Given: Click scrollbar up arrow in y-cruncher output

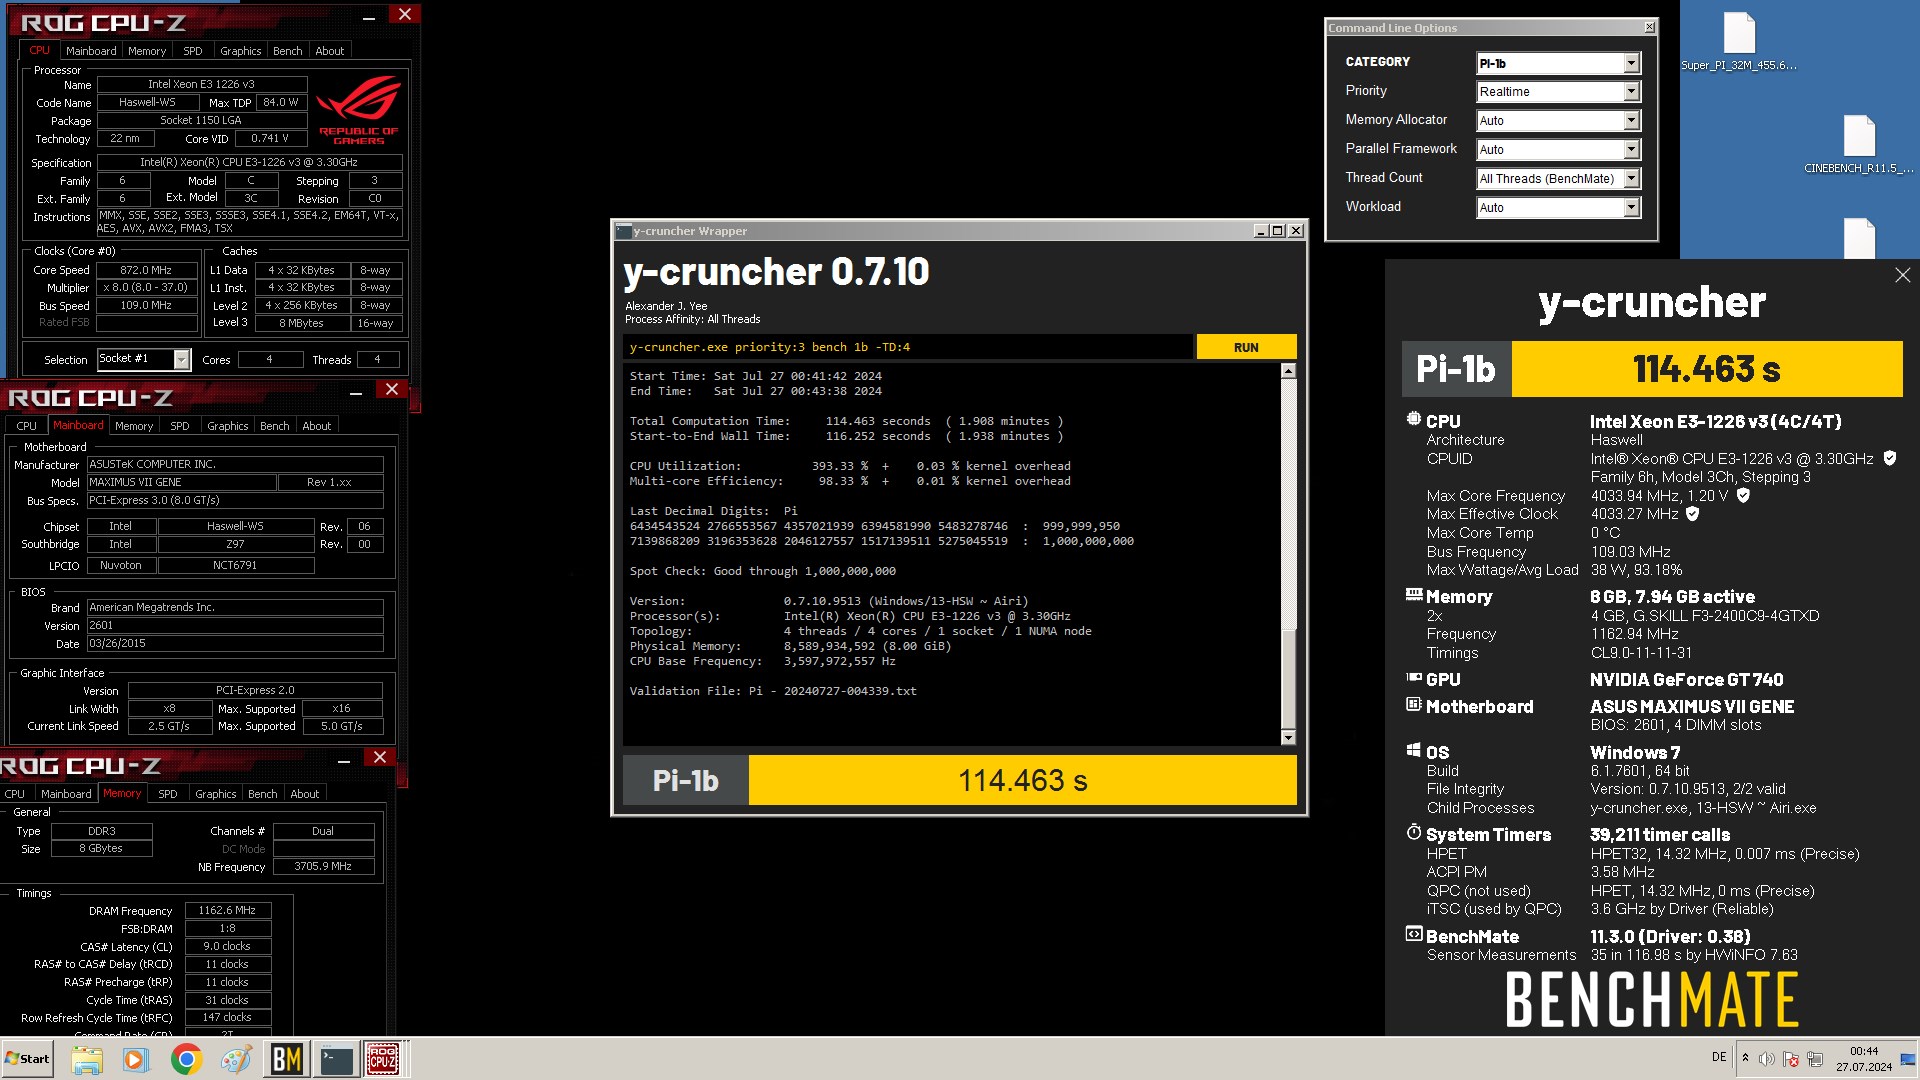Looking at the screenshot, I should click(x=1288, y=371).
